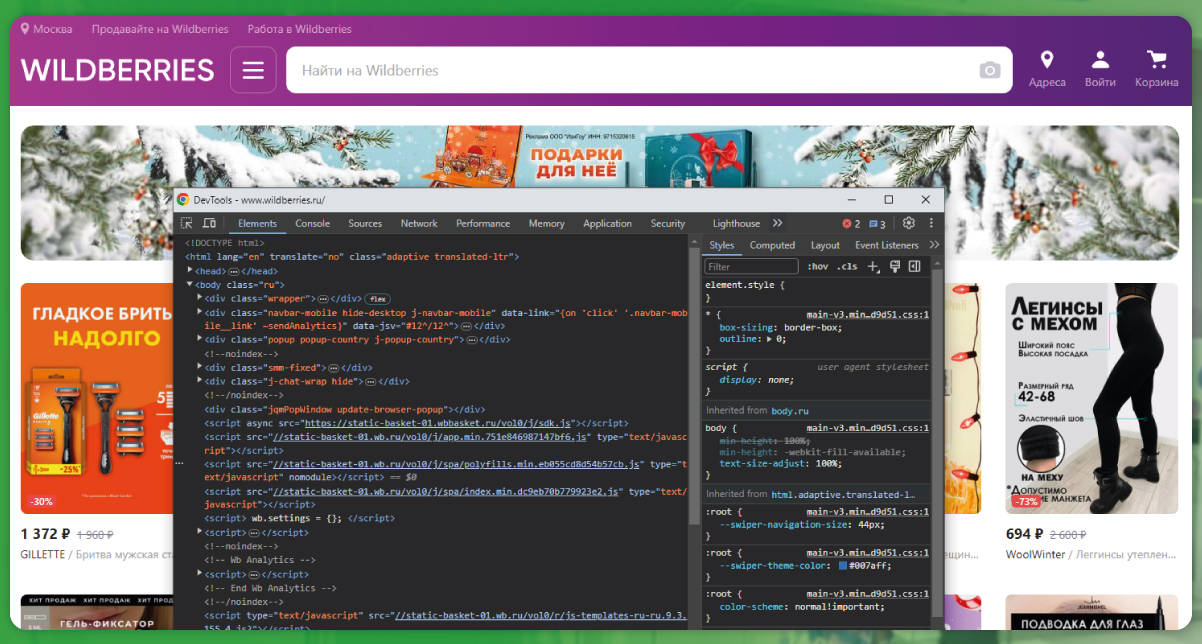Open the sdk.js script source link
This screenshot has width=1202, height=644.
click(438, 422)
